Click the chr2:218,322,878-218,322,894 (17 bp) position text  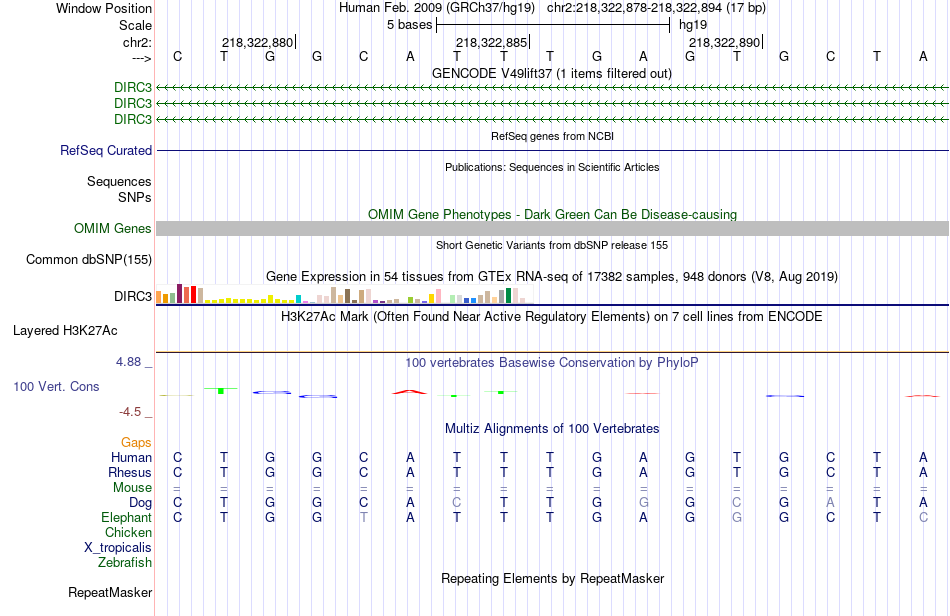[x=656, y=8]
